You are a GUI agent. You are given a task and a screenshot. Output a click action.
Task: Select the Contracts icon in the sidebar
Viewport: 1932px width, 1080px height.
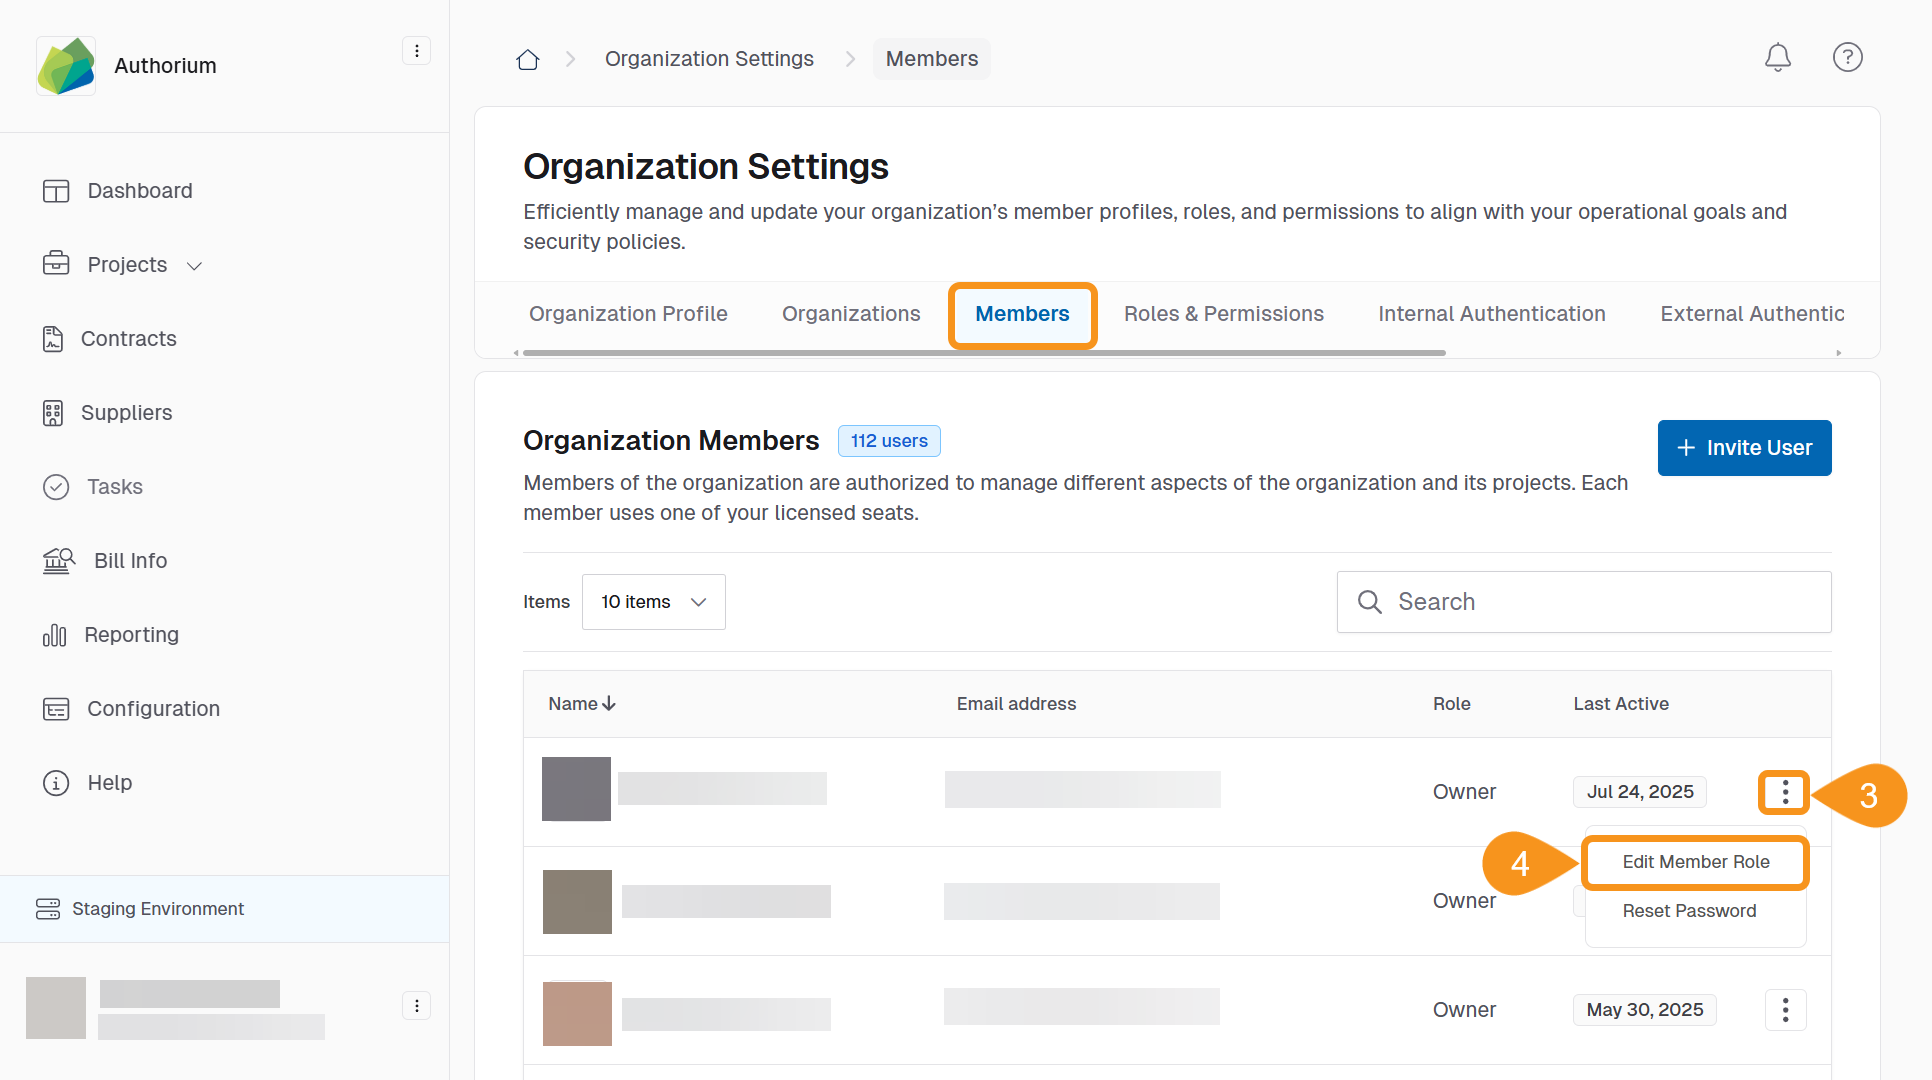click(57, 338)
